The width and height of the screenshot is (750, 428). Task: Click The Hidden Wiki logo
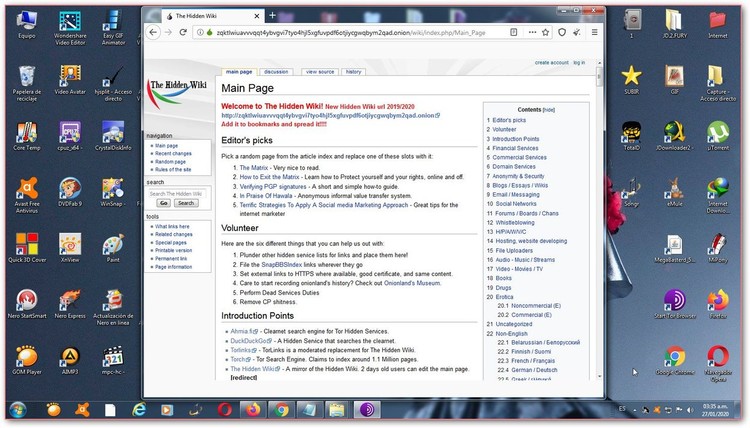pyautogui.click(x=178, y=93)
